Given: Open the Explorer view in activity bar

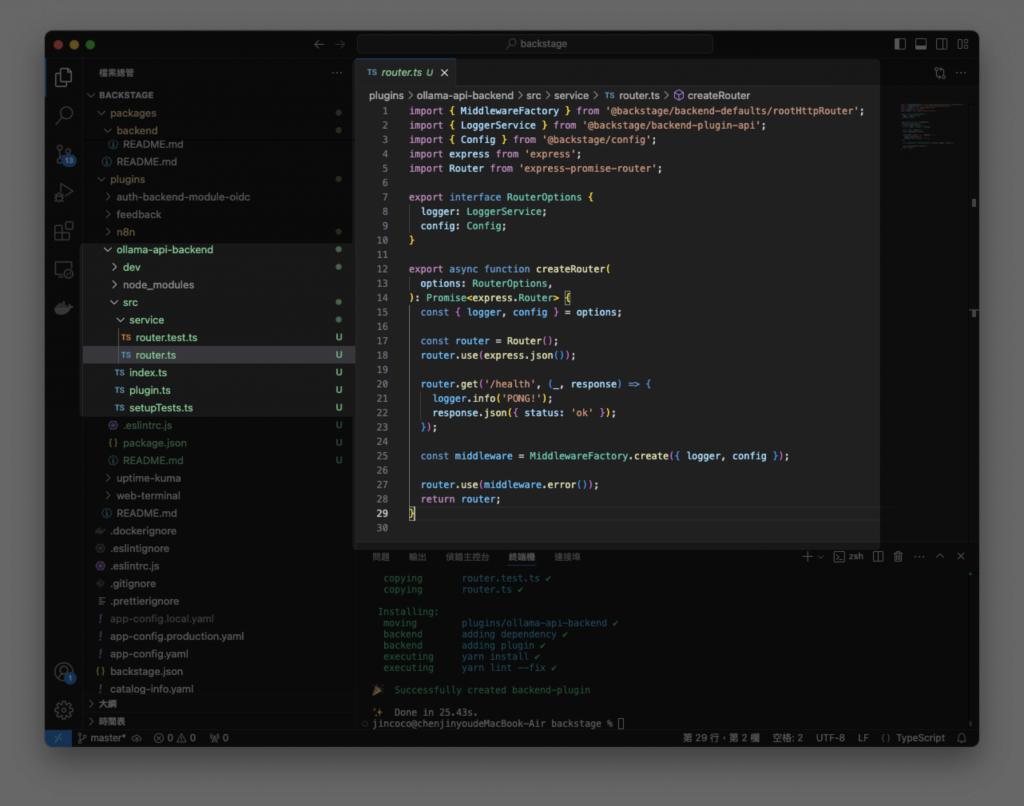Looking at the screenshot, I should point(63,78).
